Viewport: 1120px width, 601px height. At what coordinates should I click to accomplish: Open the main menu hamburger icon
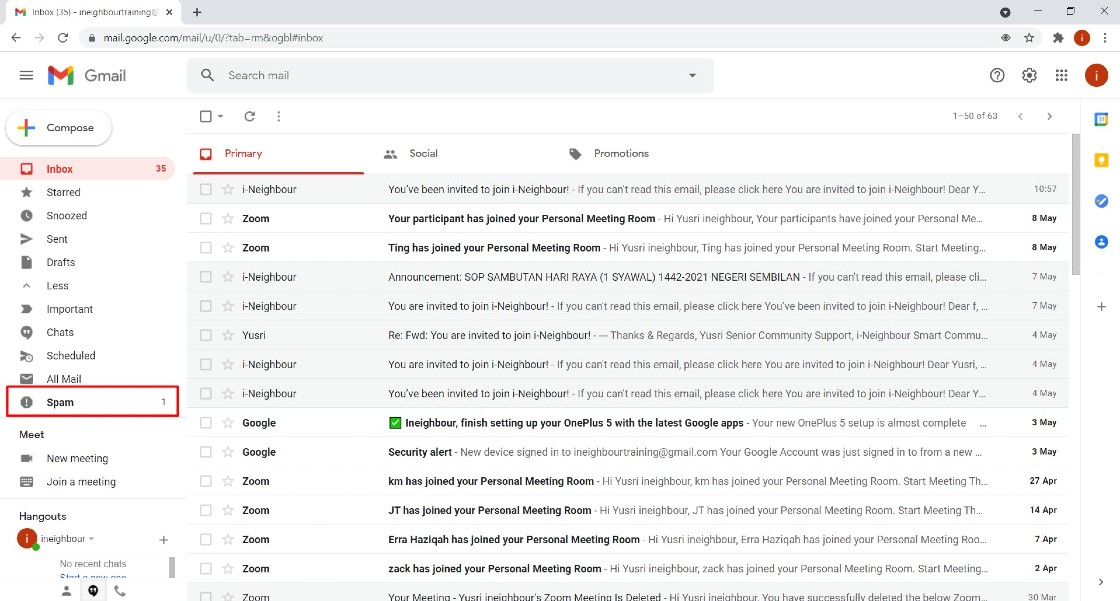(26, 75)
